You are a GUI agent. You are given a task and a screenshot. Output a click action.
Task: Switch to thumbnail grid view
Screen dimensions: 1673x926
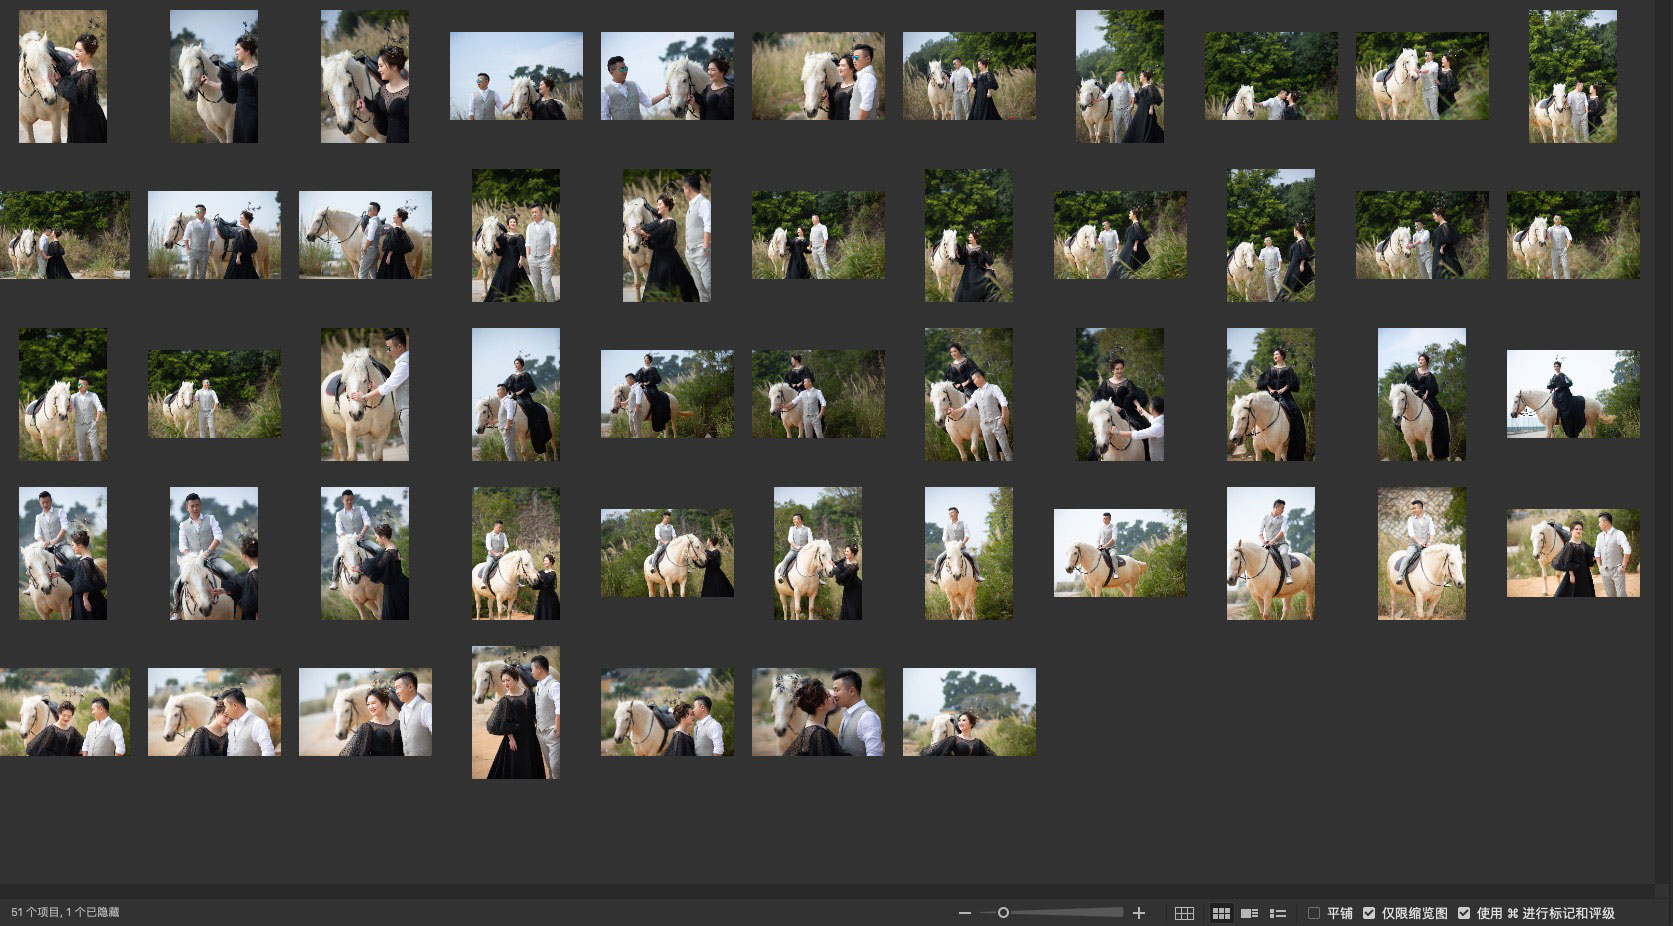point(1221,913)
